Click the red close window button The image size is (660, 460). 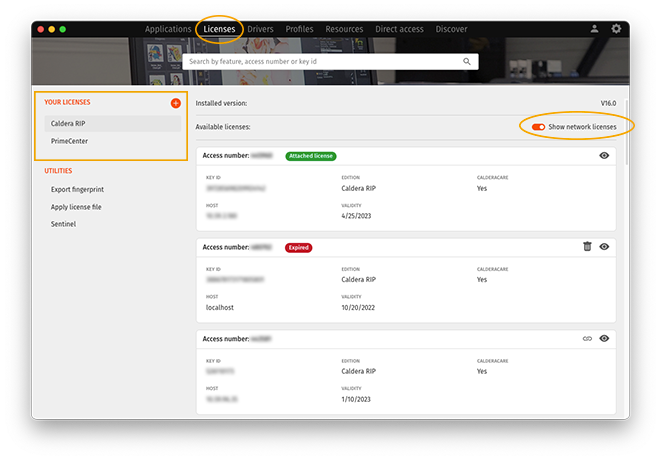(41, 29)
